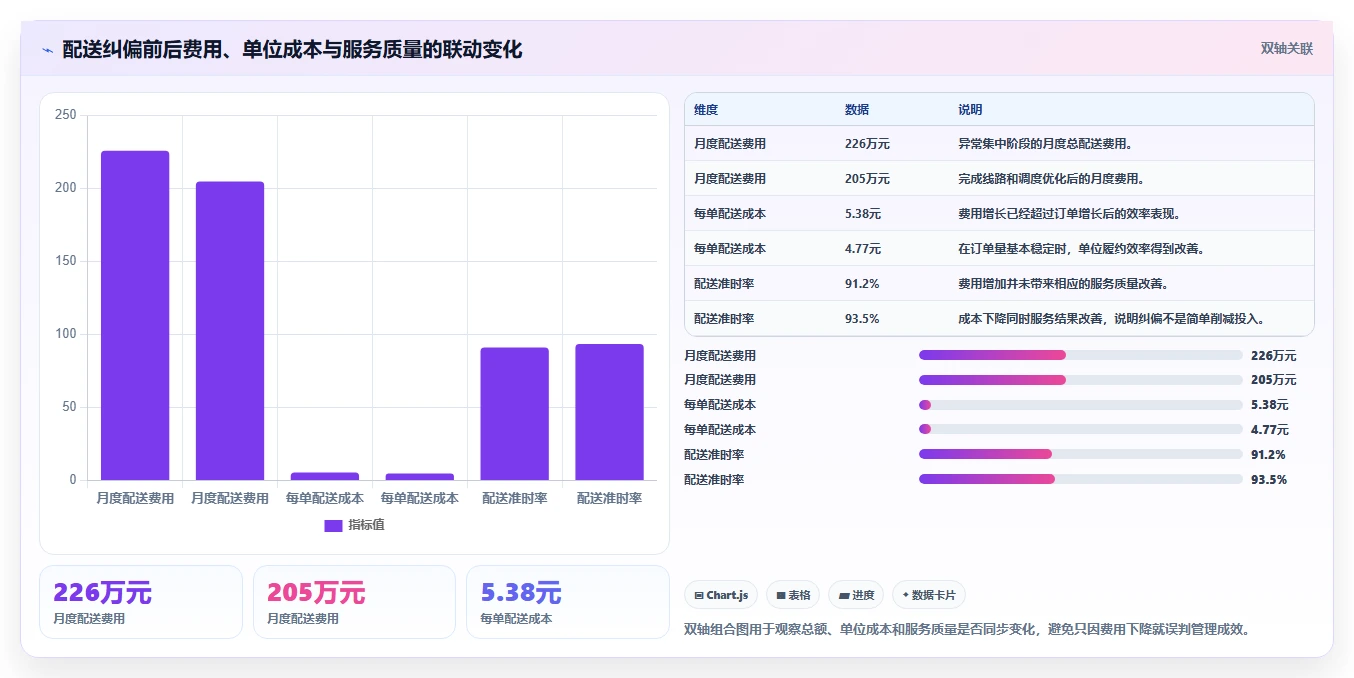Click the 93.5 配送准时率 chart bar

(609, 412)
